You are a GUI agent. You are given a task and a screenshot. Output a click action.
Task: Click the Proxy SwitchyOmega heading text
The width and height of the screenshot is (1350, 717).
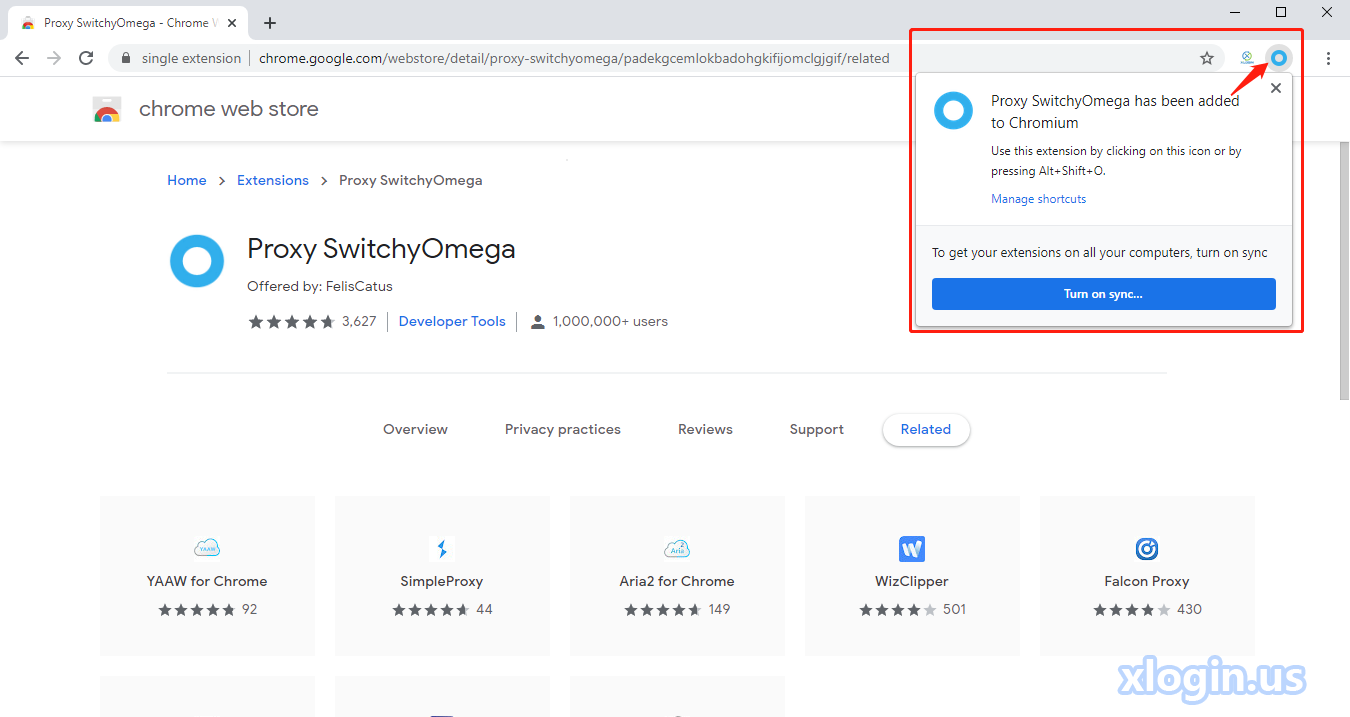click(381, 248)
